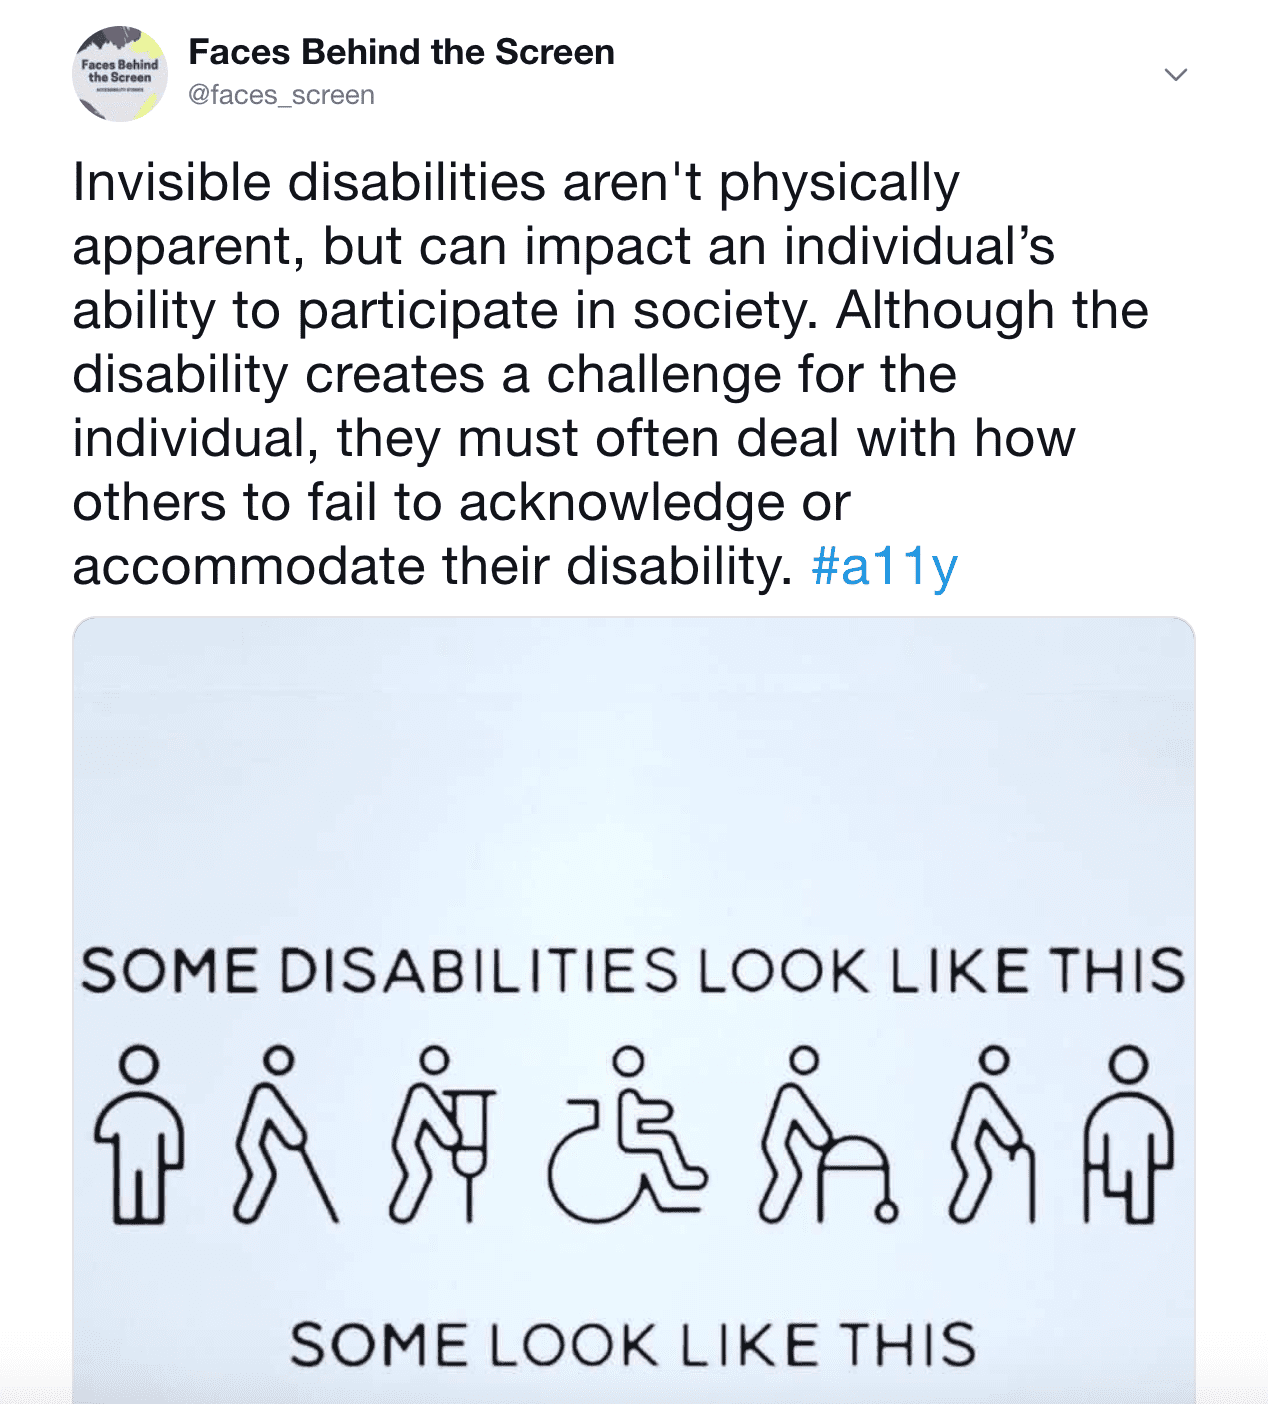
Task: Expand the tweet options chevron menu
Action: (x=1176, y=75)
